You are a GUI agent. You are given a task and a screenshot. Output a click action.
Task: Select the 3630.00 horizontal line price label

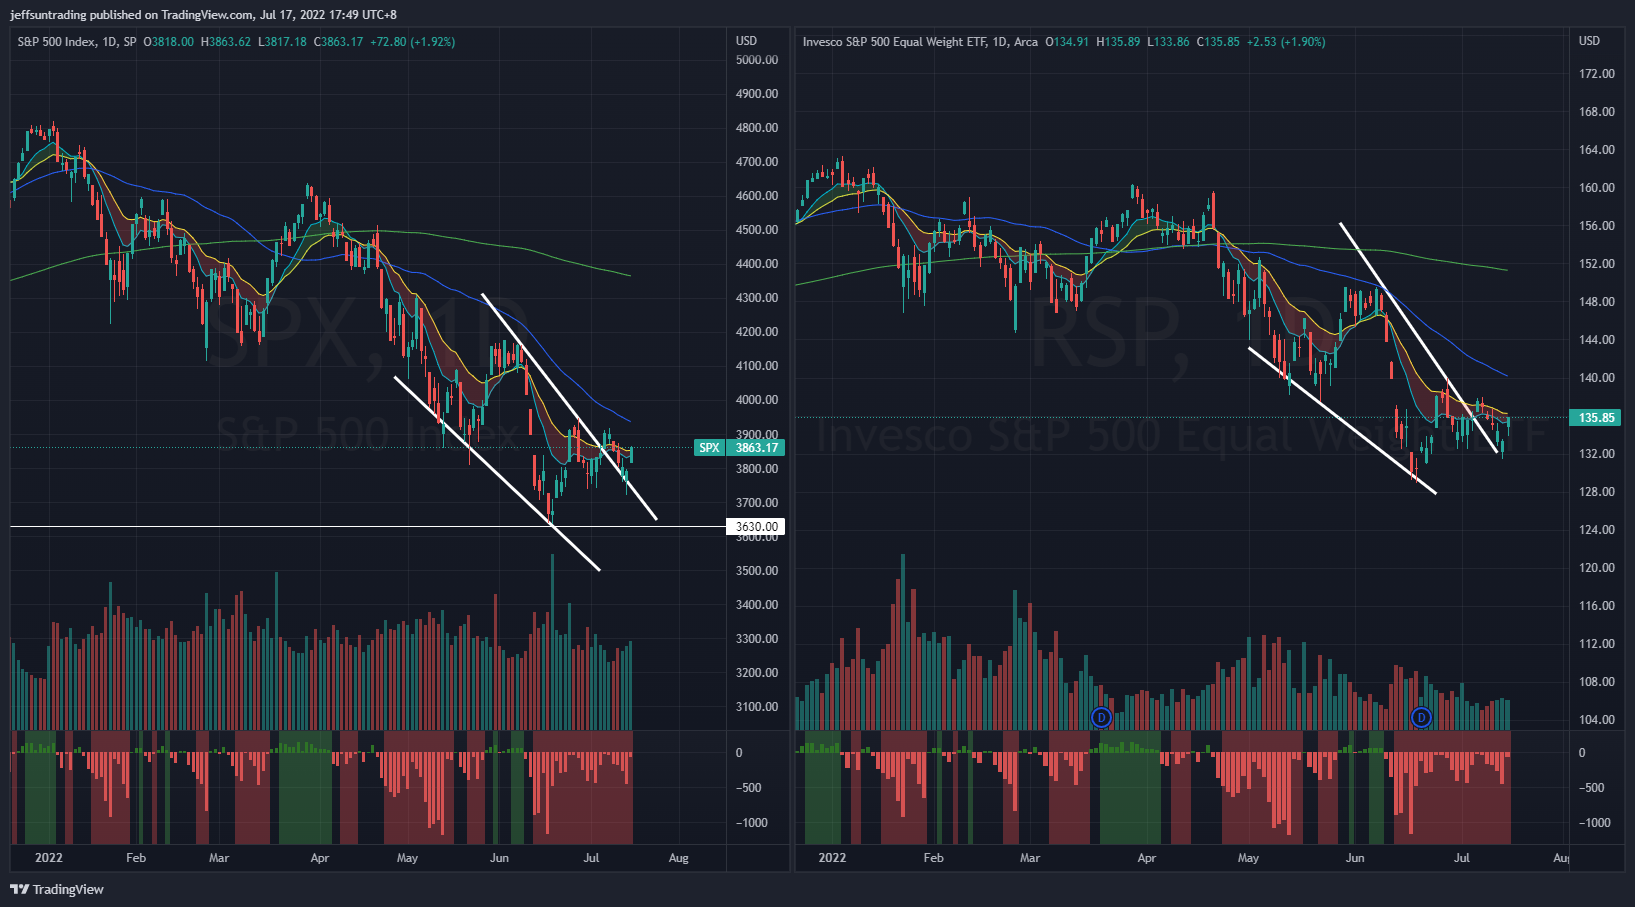point(756,527)
